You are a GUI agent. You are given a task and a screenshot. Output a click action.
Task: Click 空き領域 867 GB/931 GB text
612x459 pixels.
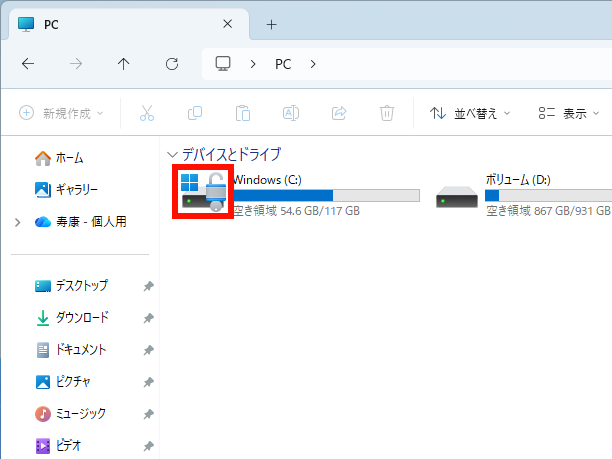[548, 211]
